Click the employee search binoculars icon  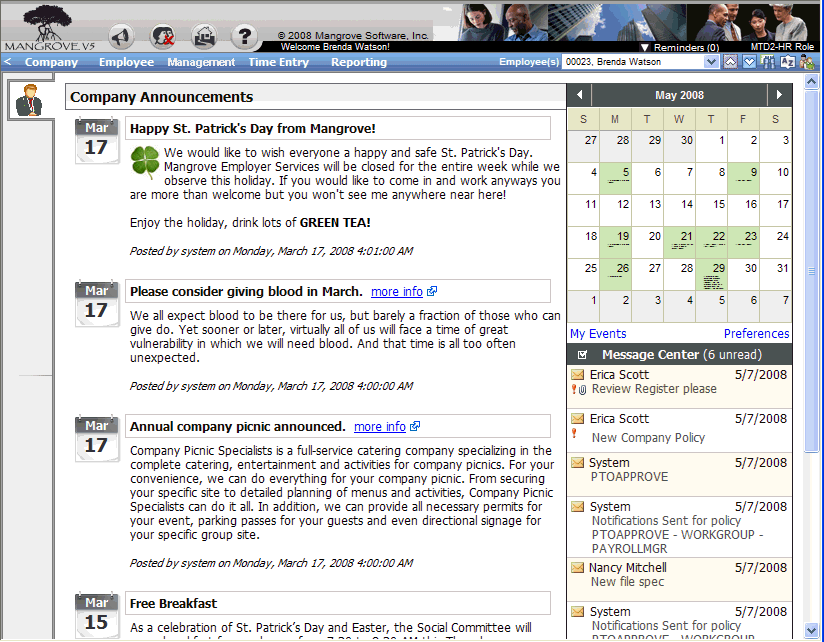click(768, 62)
